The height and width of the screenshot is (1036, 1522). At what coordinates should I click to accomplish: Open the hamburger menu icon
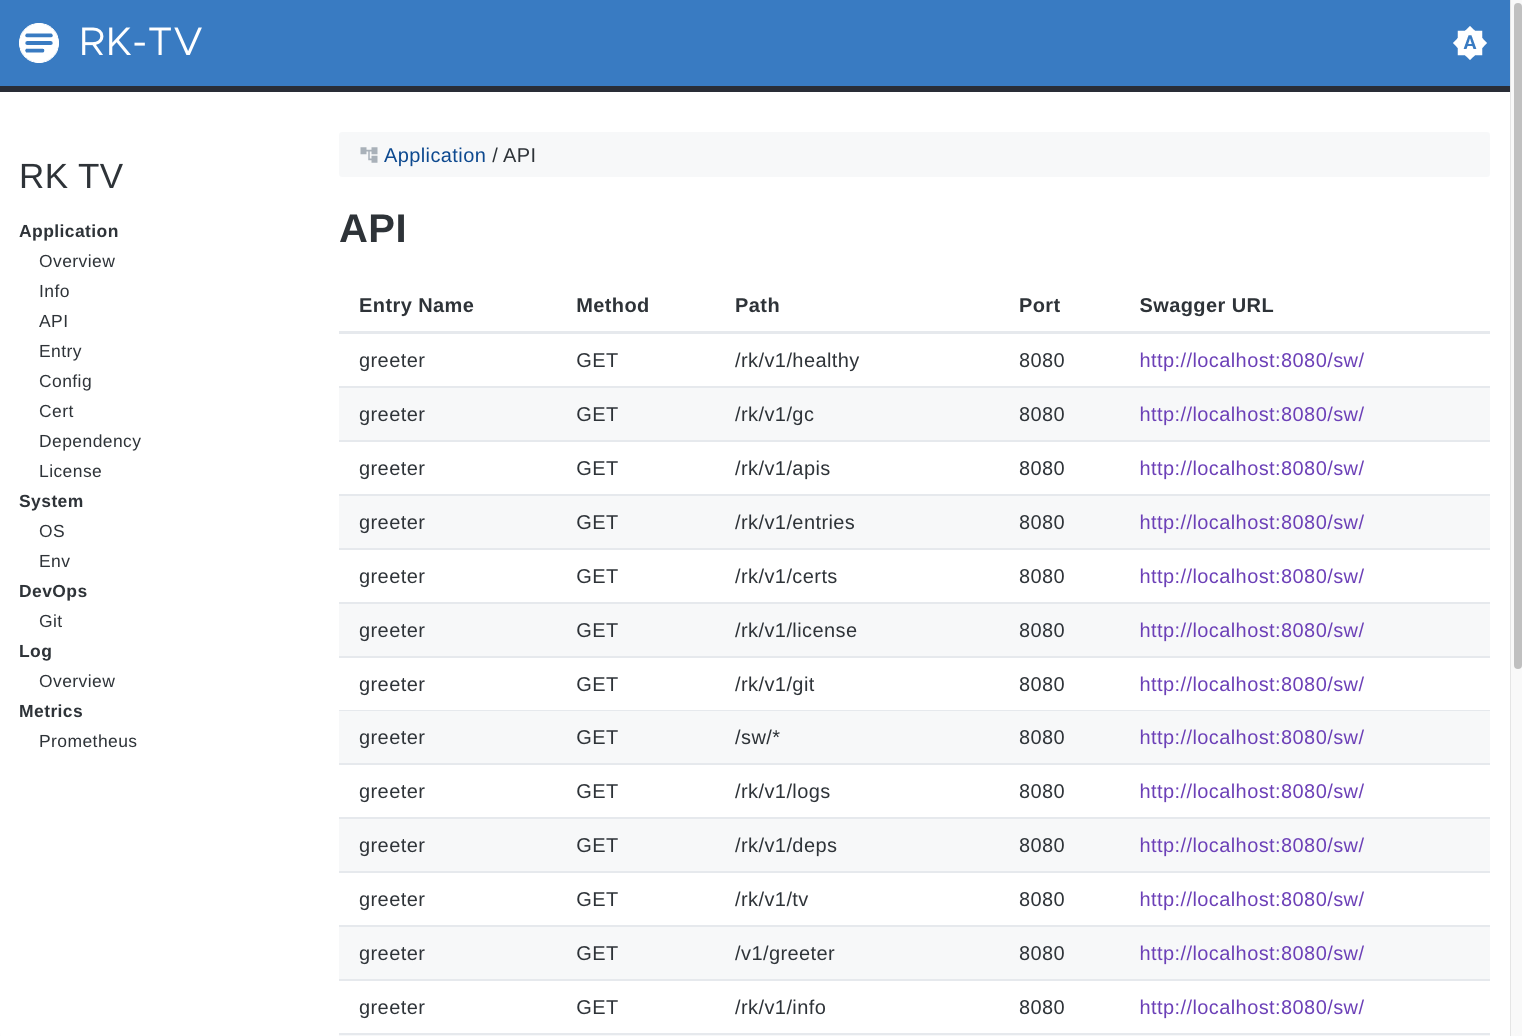pos(39,43)
